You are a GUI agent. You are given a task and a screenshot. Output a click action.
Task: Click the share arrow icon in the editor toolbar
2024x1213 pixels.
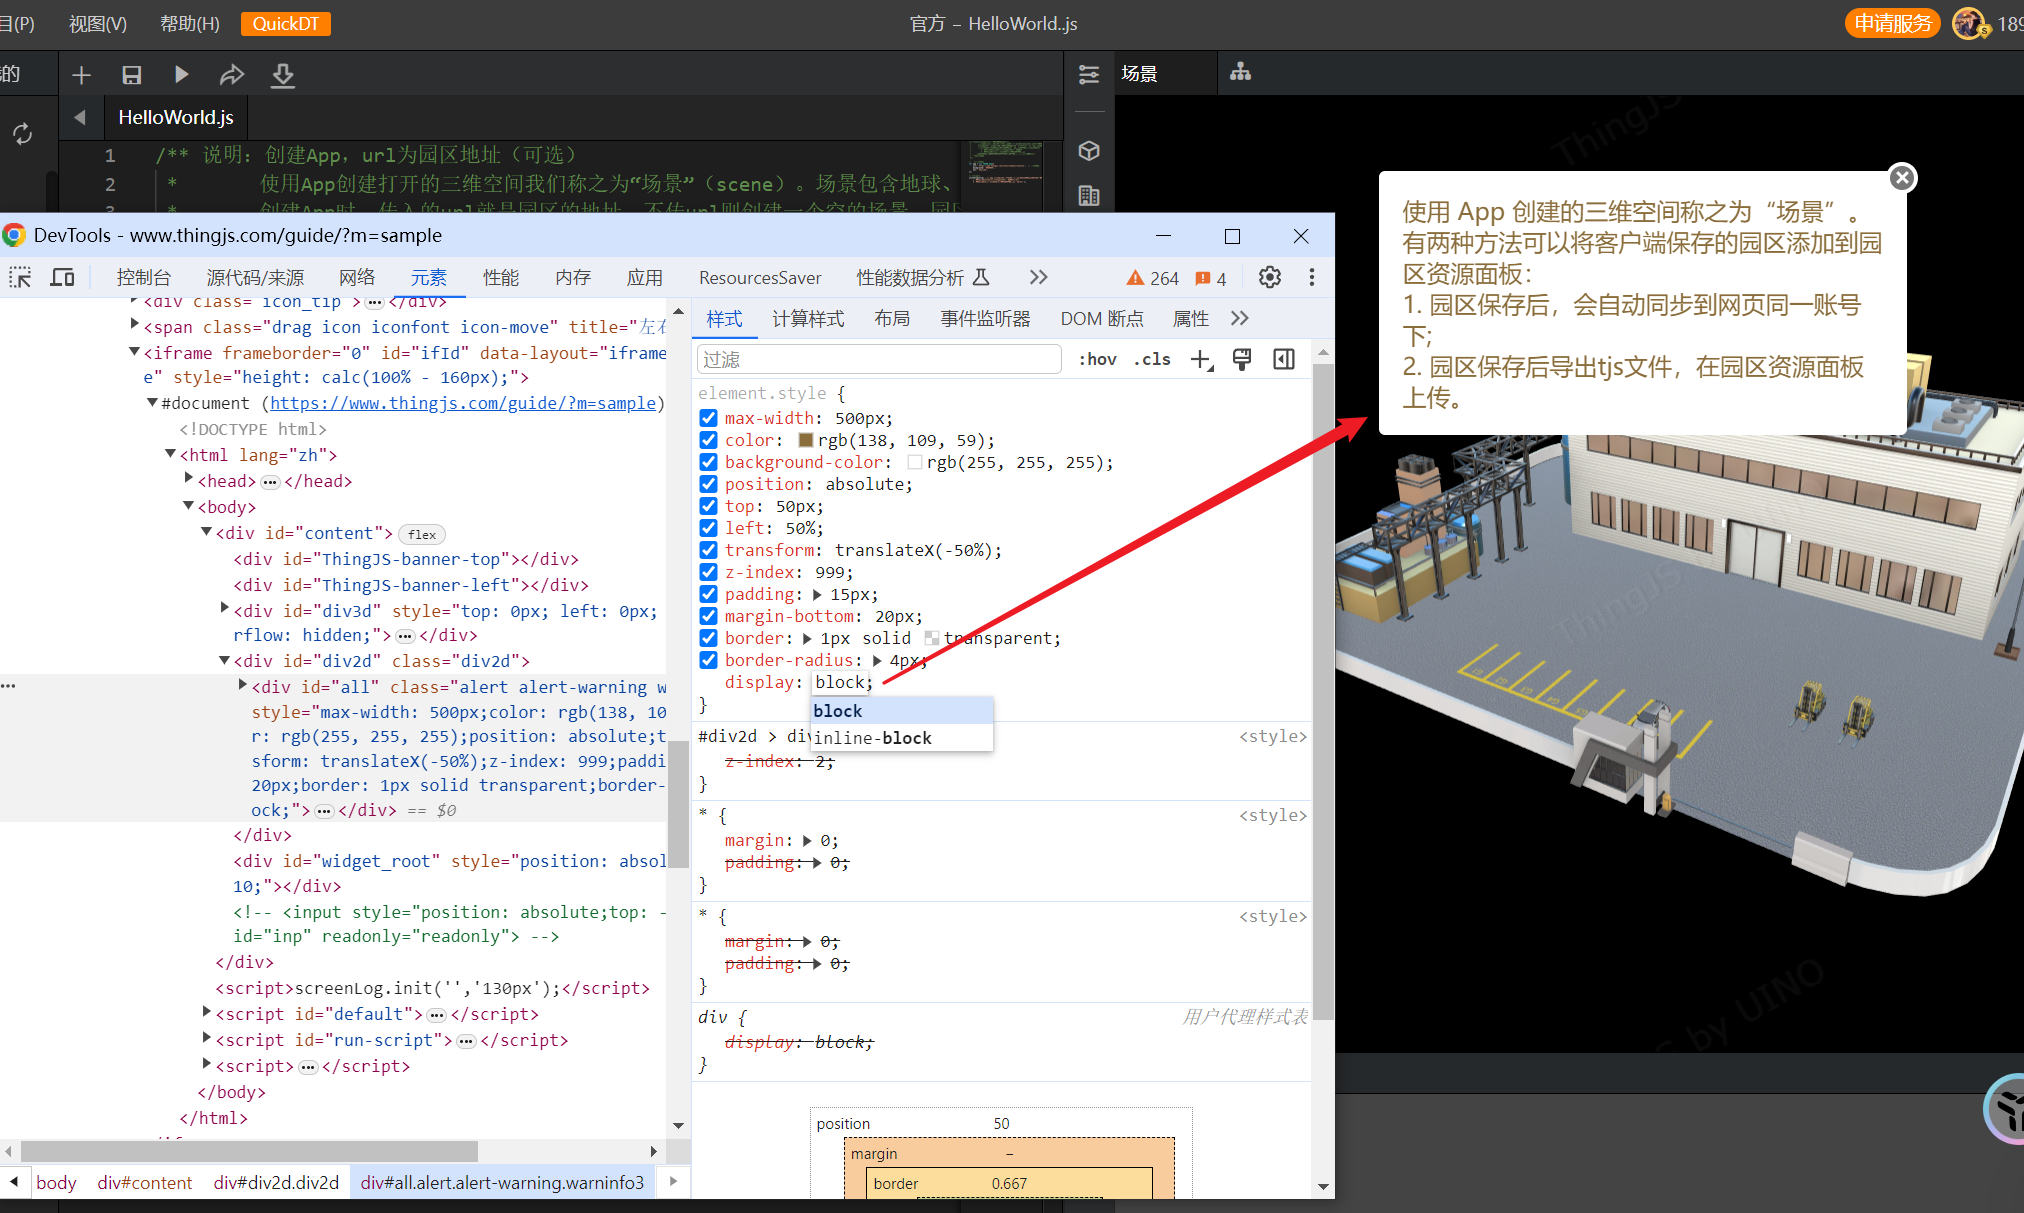[x=232, y=75]
